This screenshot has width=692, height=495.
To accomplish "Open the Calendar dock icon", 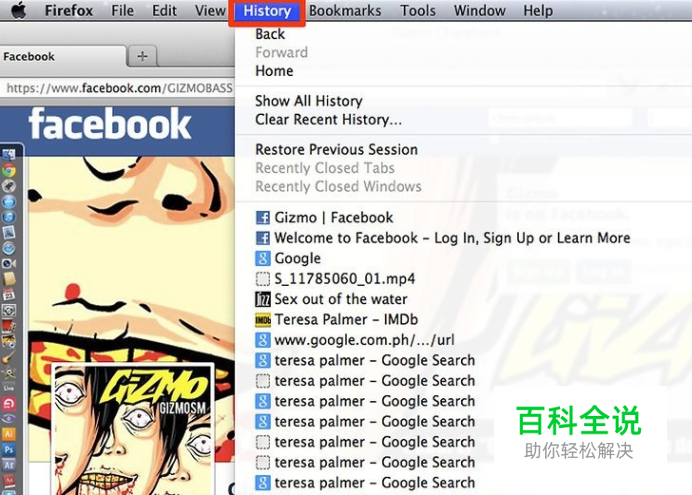I will pos(9,294).
